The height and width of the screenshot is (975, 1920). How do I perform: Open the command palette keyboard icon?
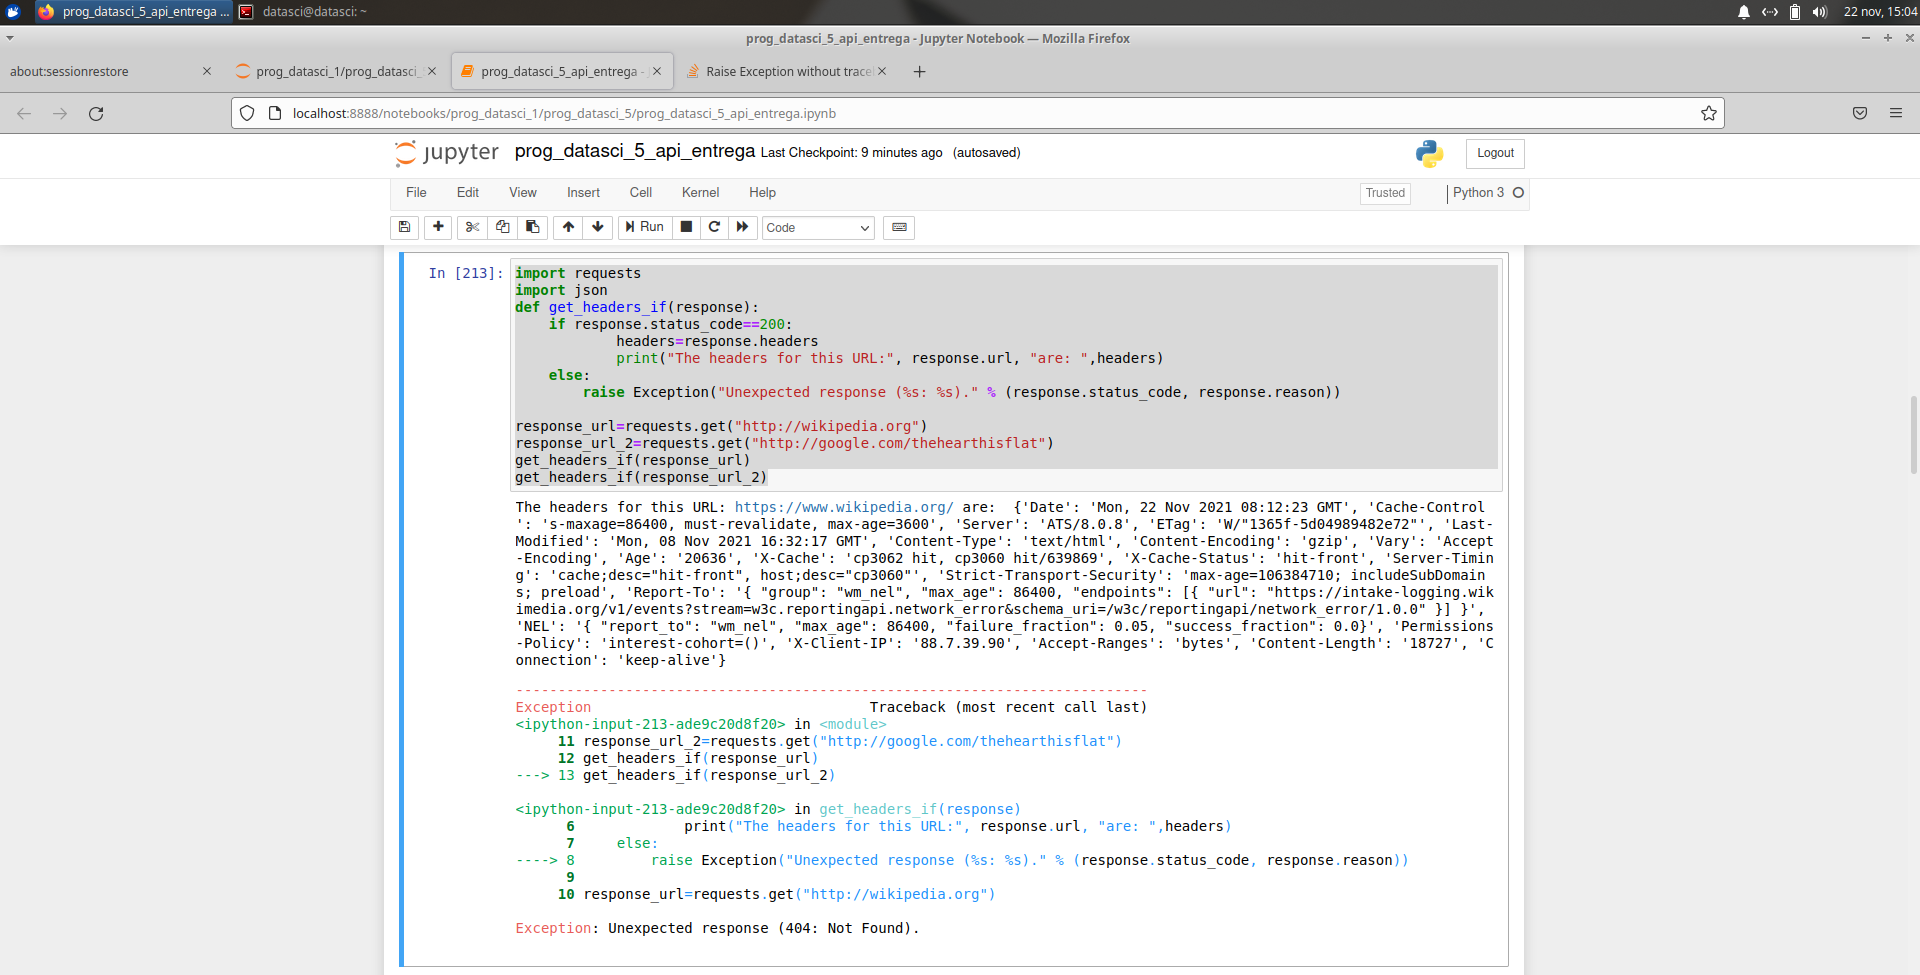point(899,227)
